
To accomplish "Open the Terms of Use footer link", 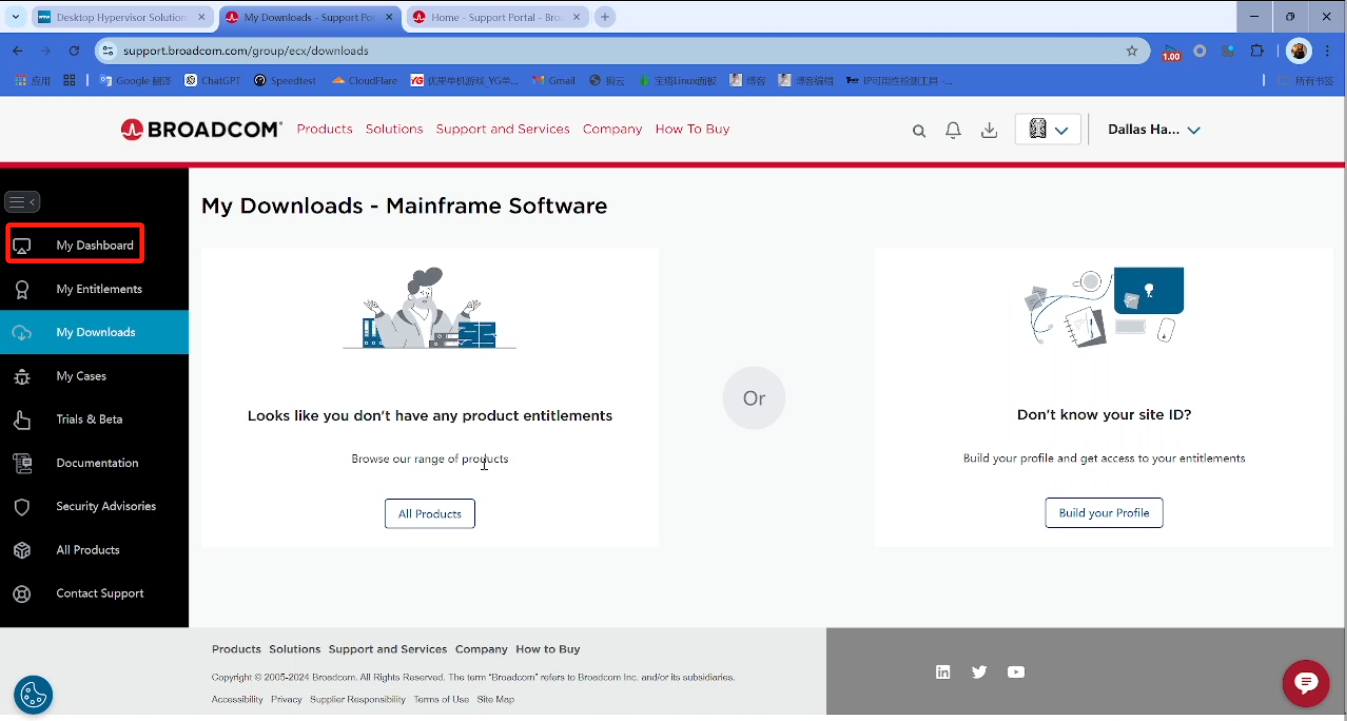I will point(441,699).
